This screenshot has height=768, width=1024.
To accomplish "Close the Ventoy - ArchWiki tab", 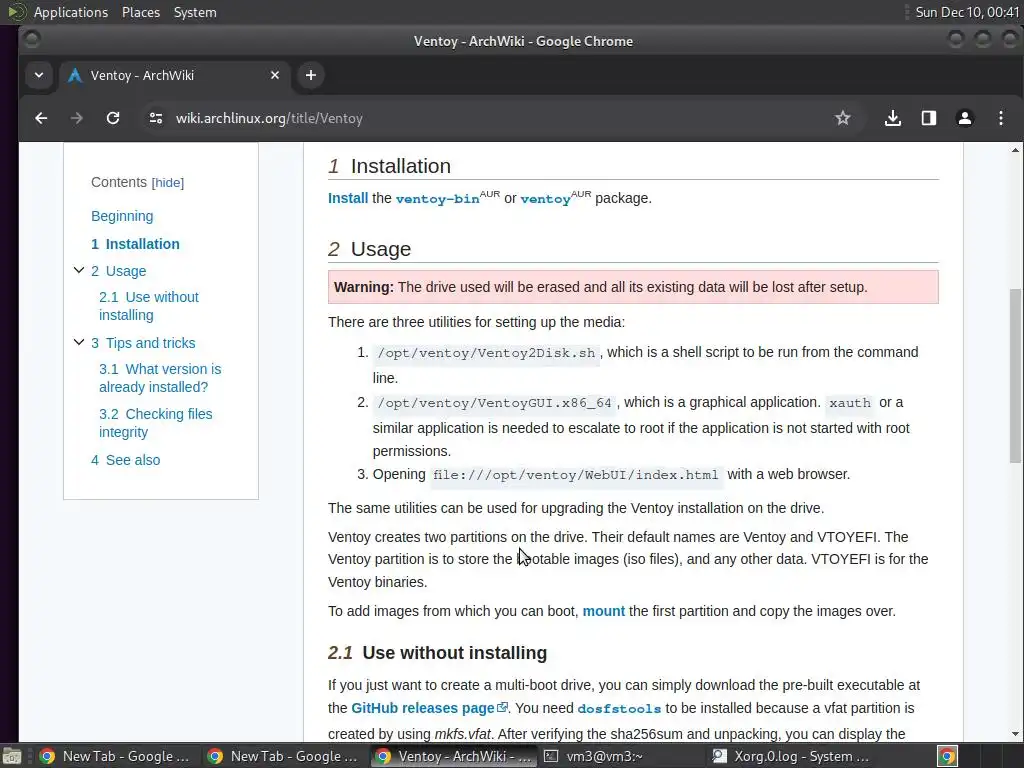I will (x=275, y=75).
